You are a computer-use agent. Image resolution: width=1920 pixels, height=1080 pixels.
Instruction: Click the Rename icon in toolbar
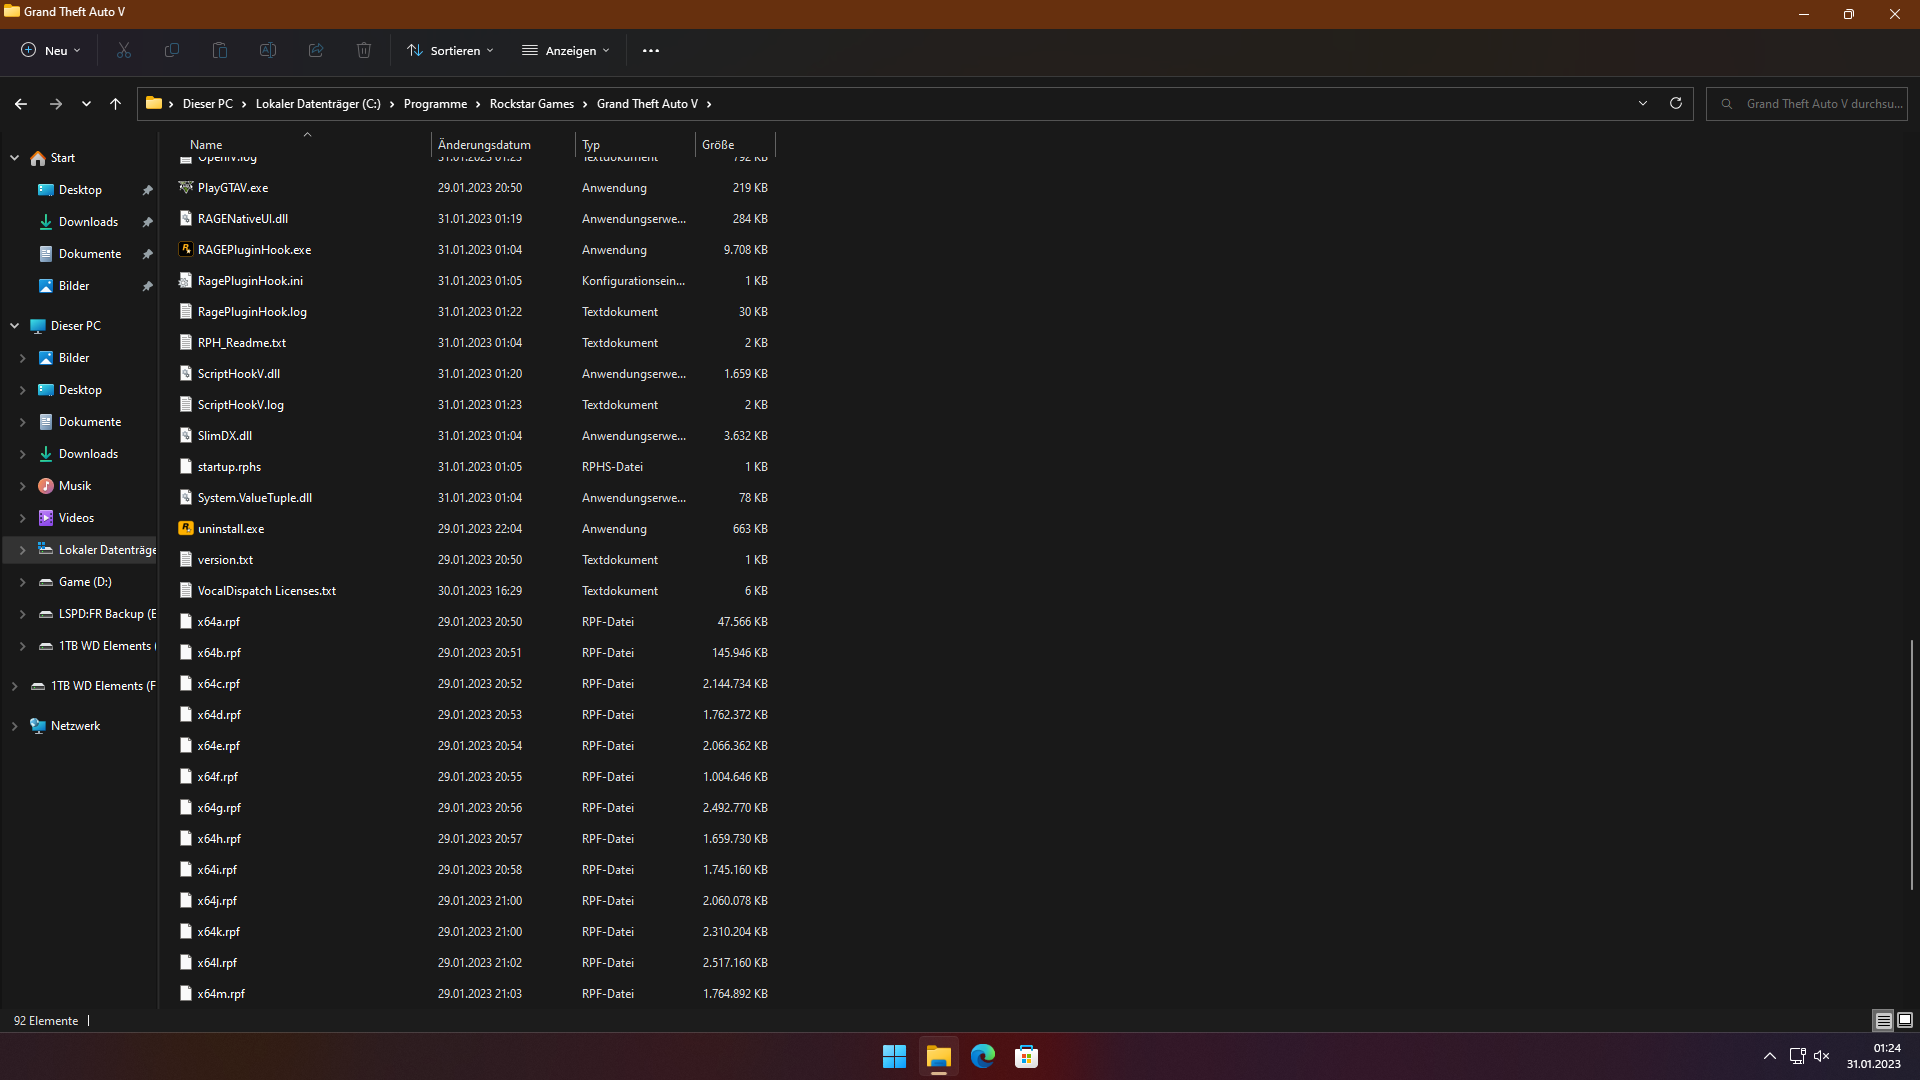click(x=268, y=50)
